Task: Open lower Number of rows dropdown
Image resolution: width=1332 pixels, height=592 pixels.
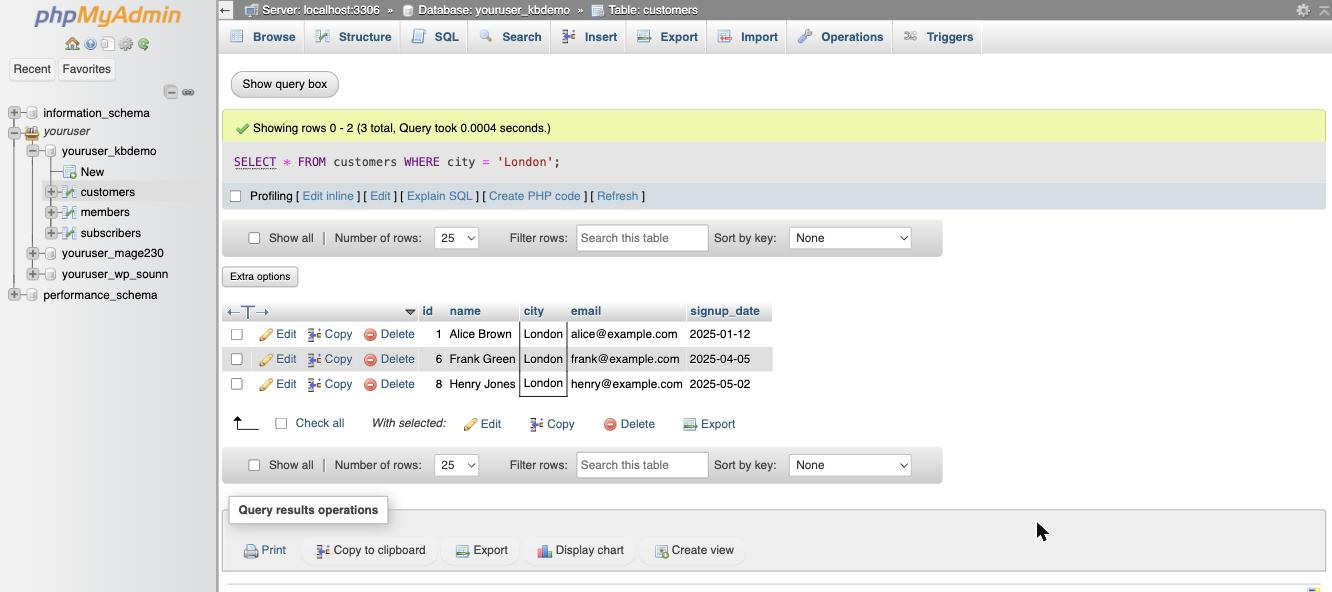Action: click(x=456, y=465)
